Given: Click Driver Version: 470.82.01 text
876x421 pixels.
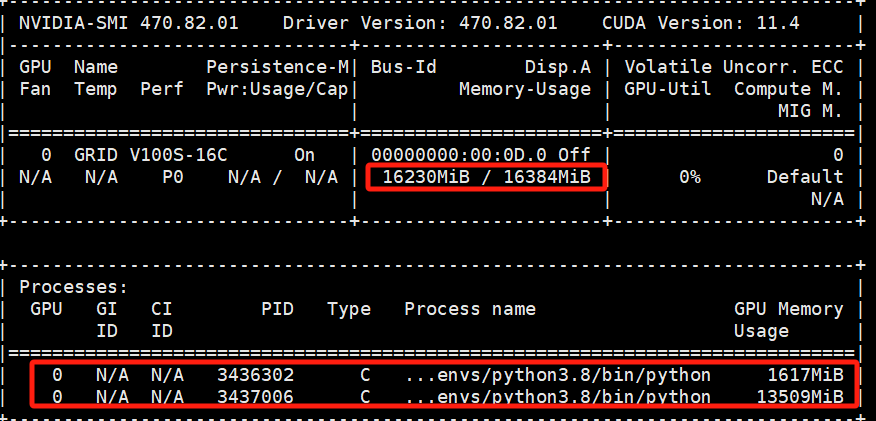Looking at the screenshot, I should coord(420,23).
